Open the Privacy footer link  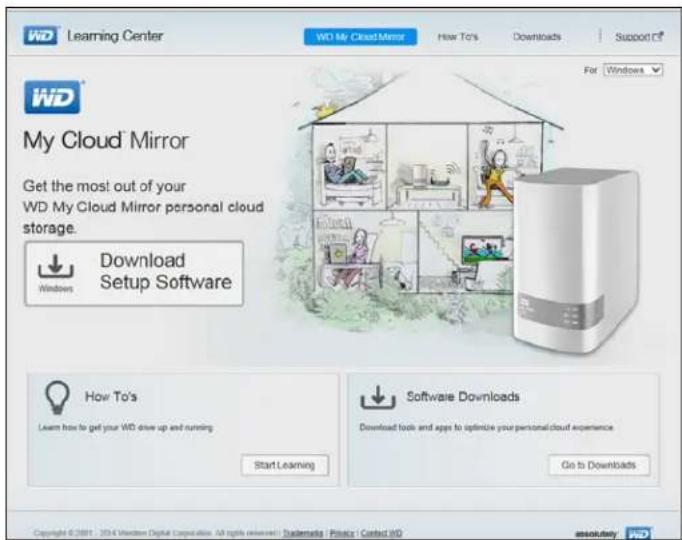point(342,533)
